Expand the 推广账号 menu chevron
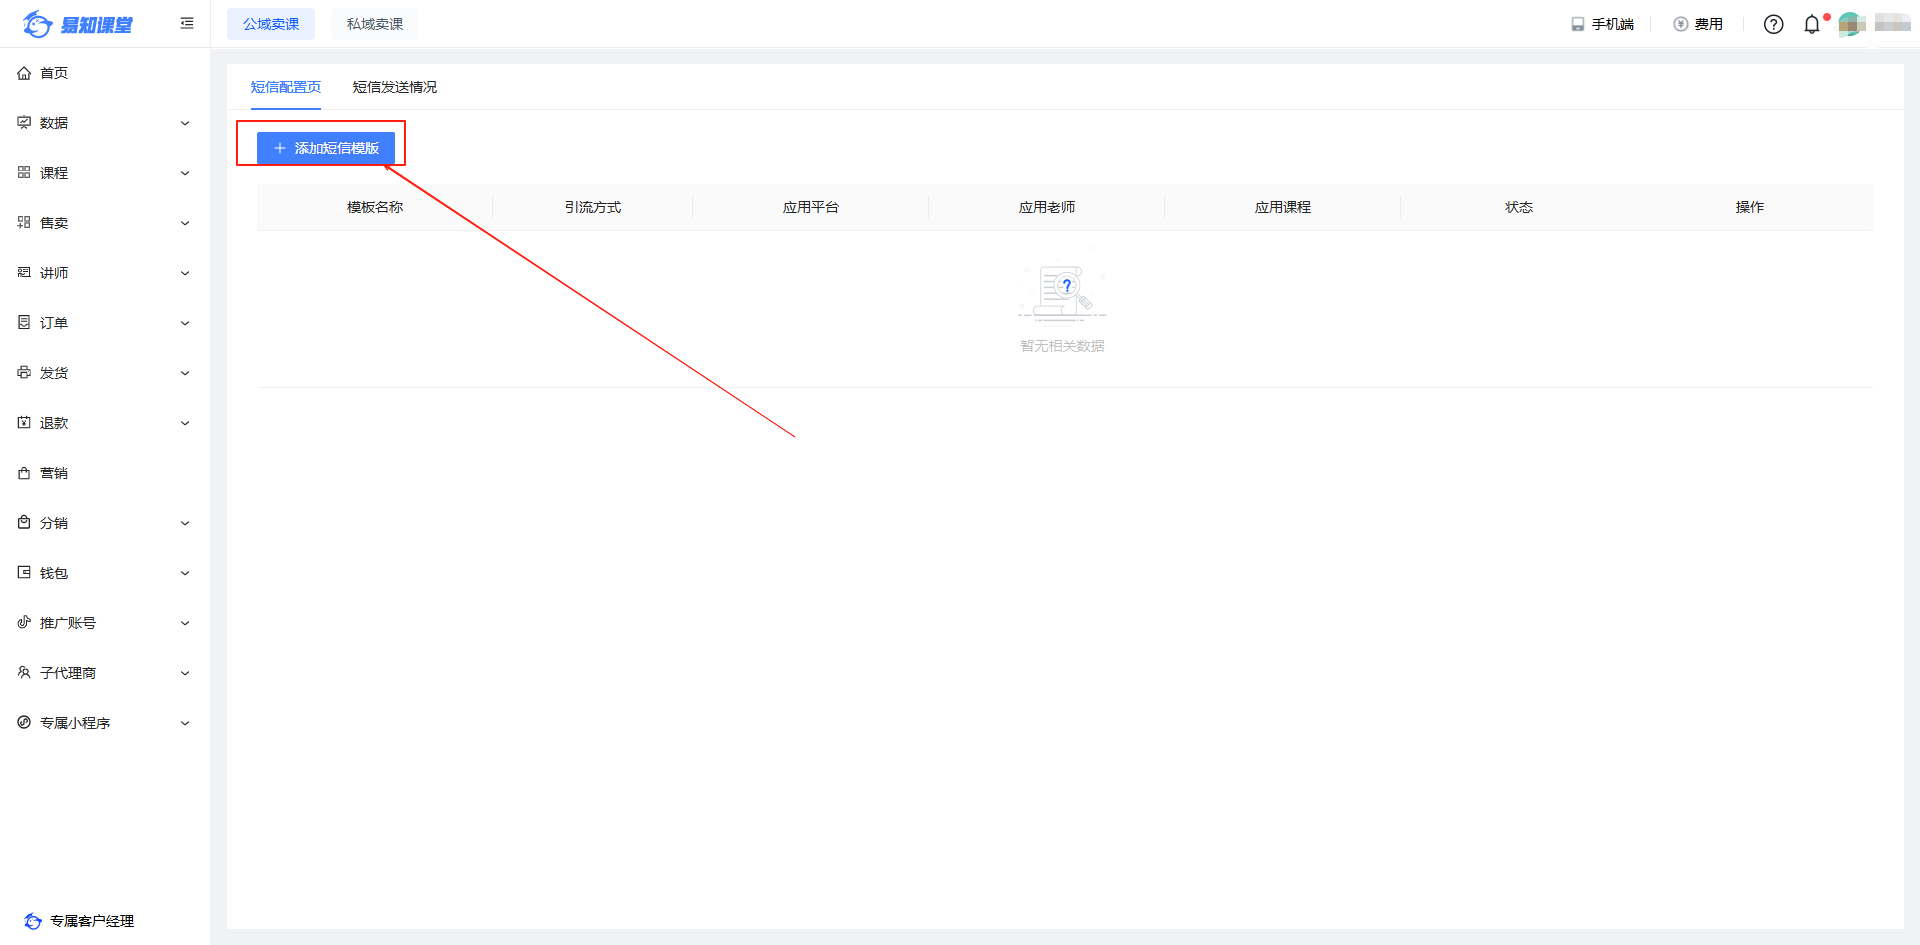The width and height of the screenshot is (1920, 945). (x=185, y=623)
